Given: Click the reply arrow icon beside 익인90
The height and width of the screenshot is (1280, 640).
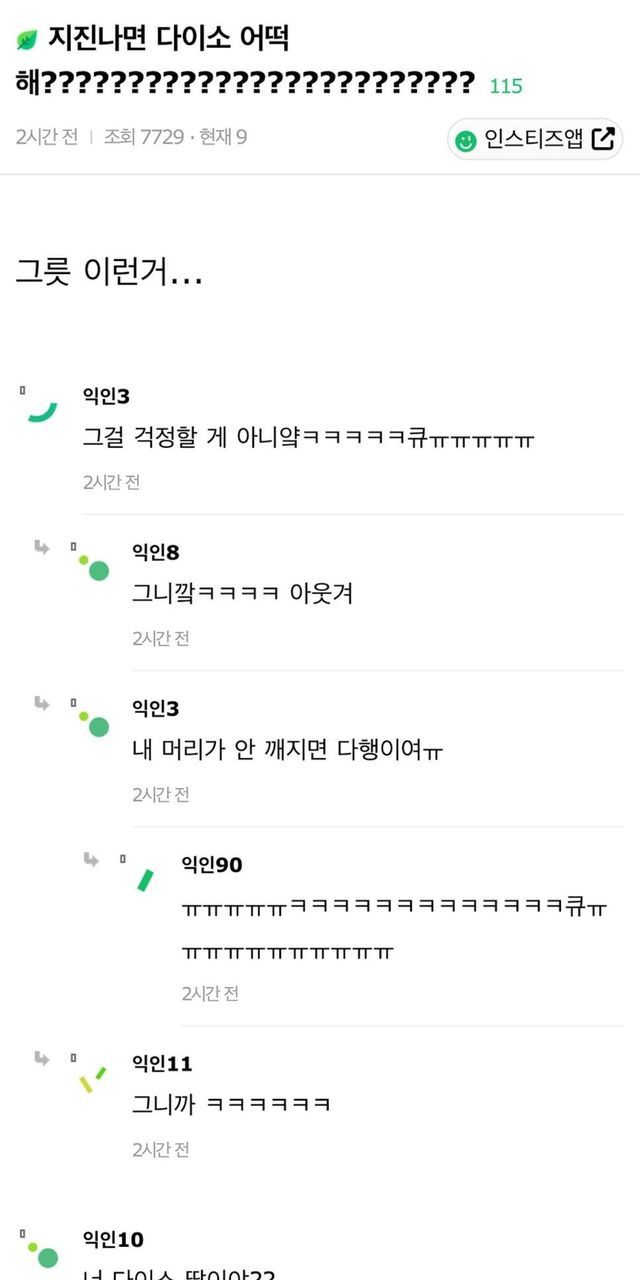Looking at the screenshot, I should click(x=91, y=859).
